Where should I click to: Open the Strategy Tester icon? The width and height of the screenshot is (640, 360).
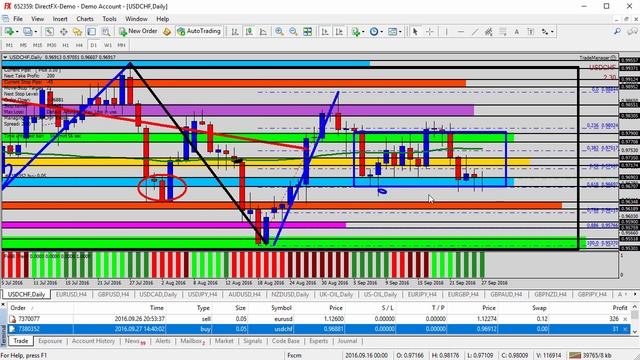pyautogui.click(x=106, y=31)
